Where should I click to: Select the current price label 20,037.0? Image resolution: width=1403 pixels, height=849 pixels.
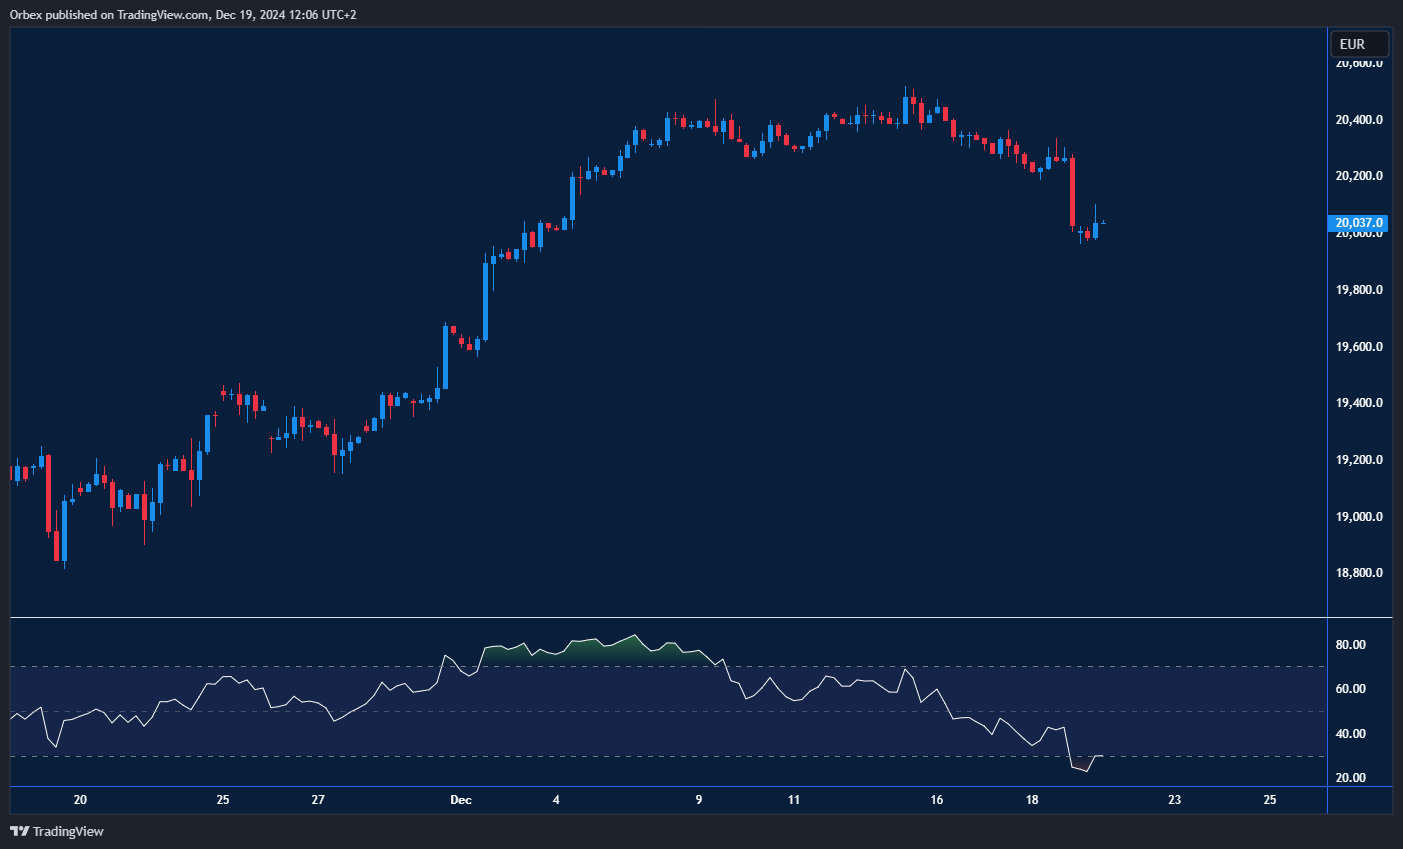pyautogui.click(x=1358, y=223)
